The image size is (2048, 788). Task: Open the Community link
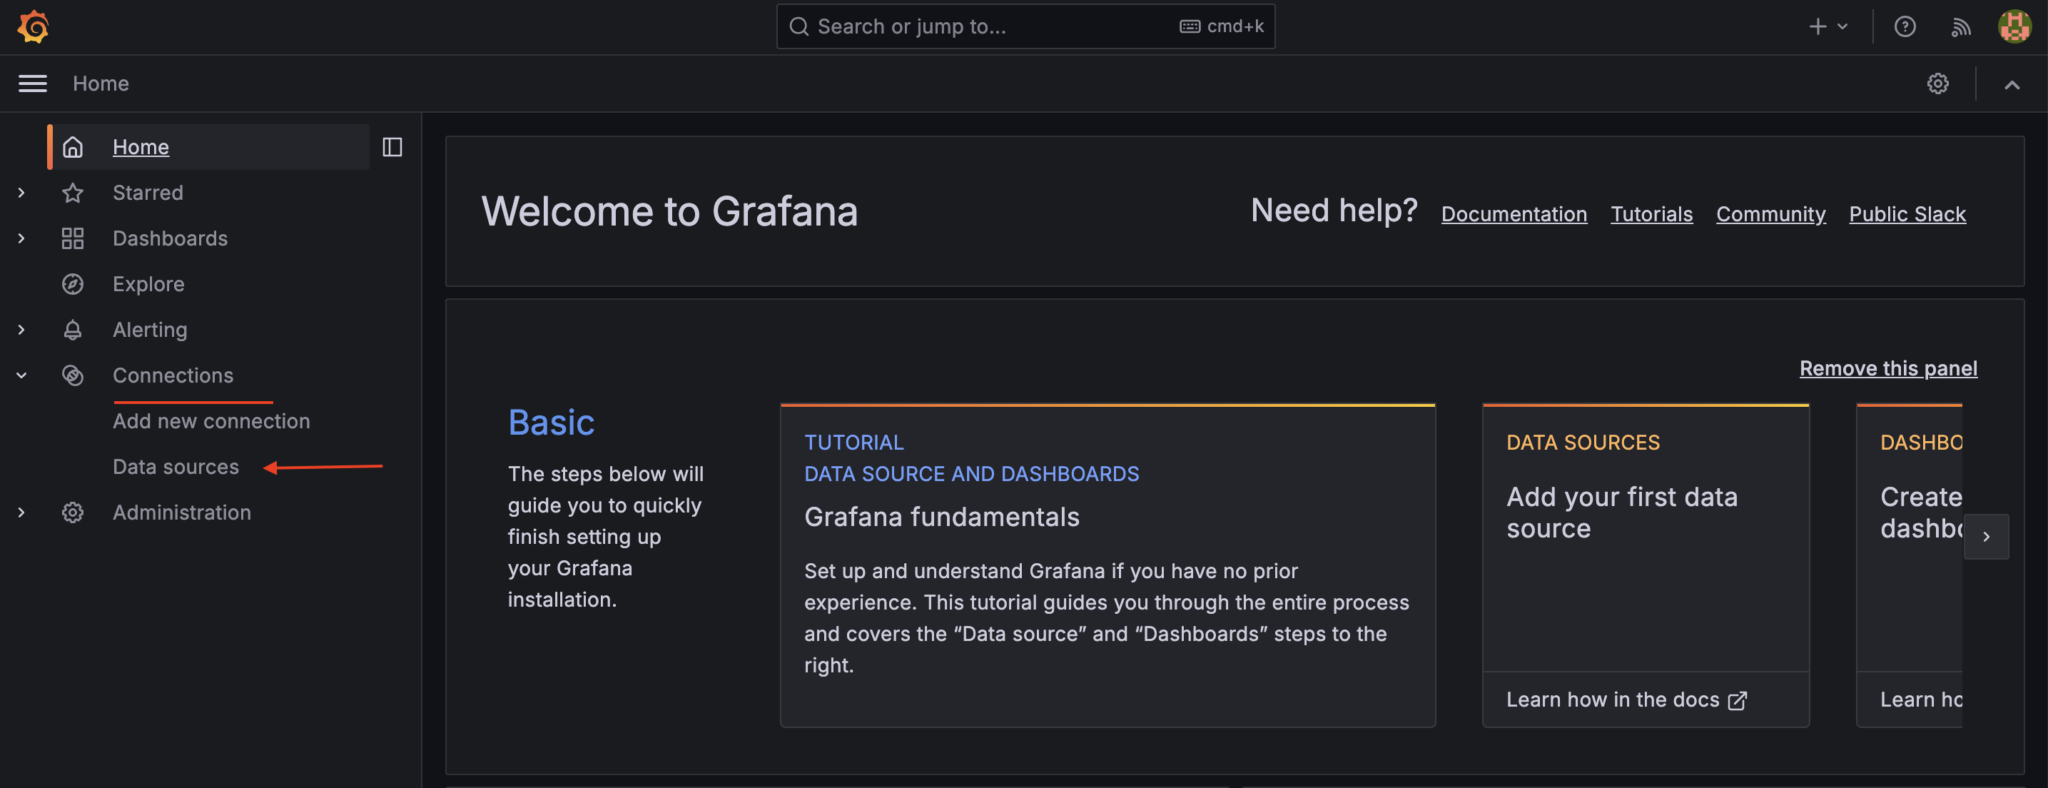[1771, 214]
